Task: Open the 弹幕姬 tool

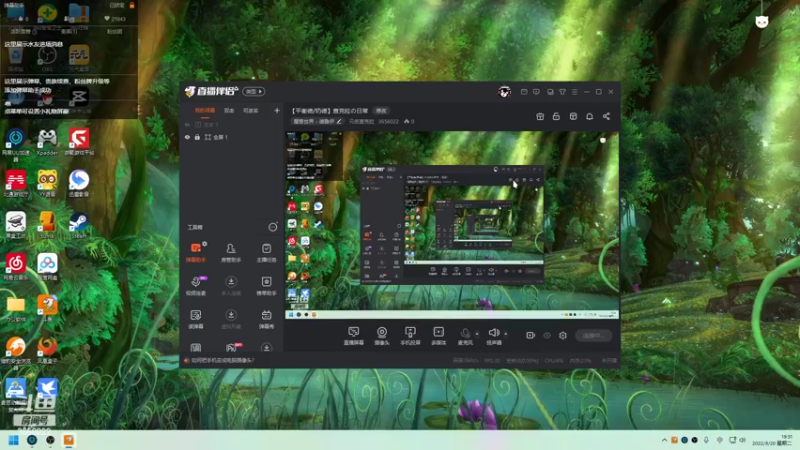Action: [x=266, y=319]
